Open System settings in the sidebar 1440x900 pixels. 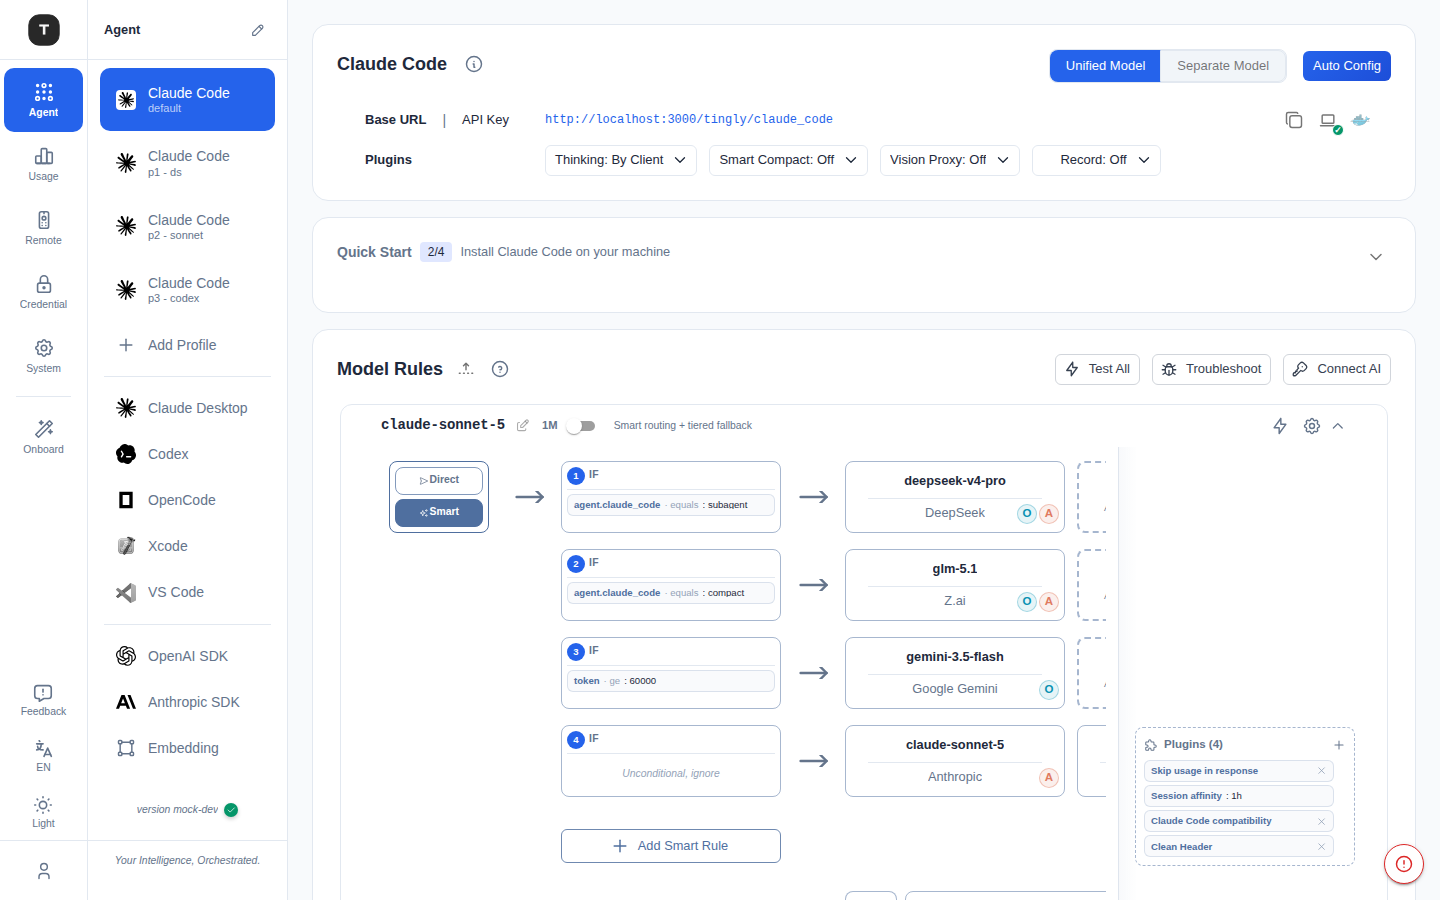coord(43,356)
